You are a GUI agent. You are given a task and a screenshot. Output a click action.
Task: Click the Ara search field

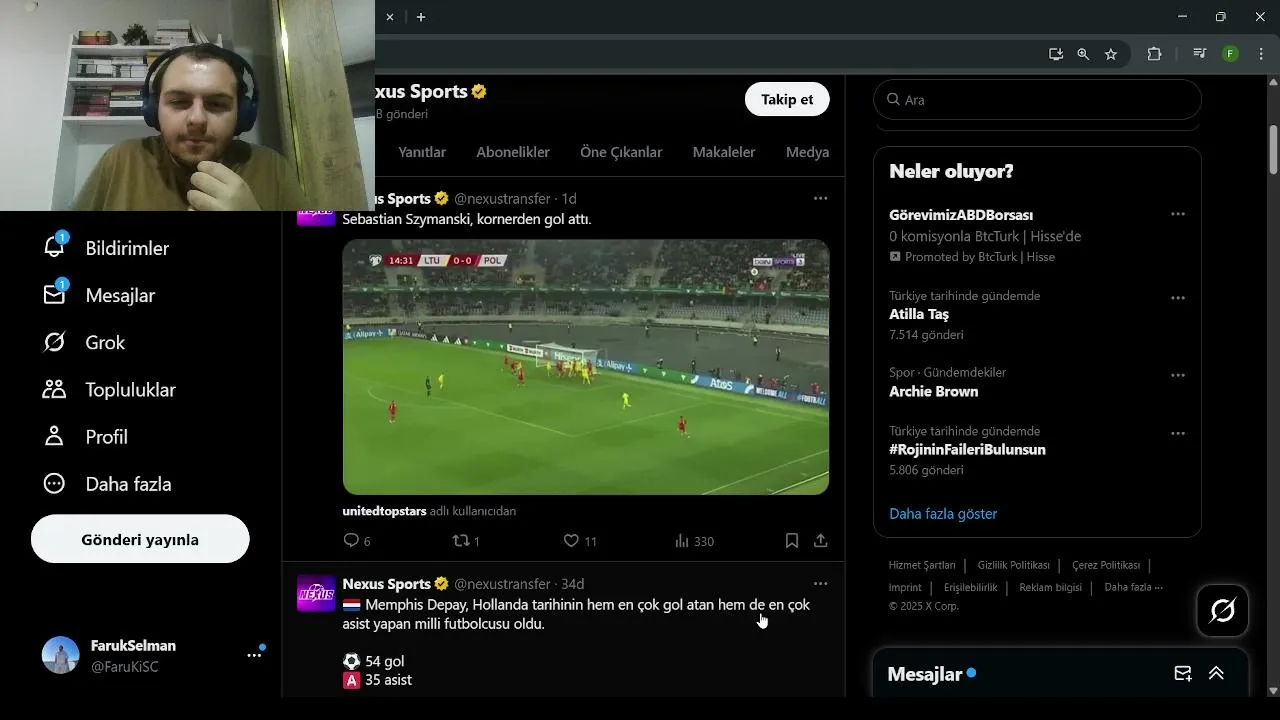[x=1037, y=100]
